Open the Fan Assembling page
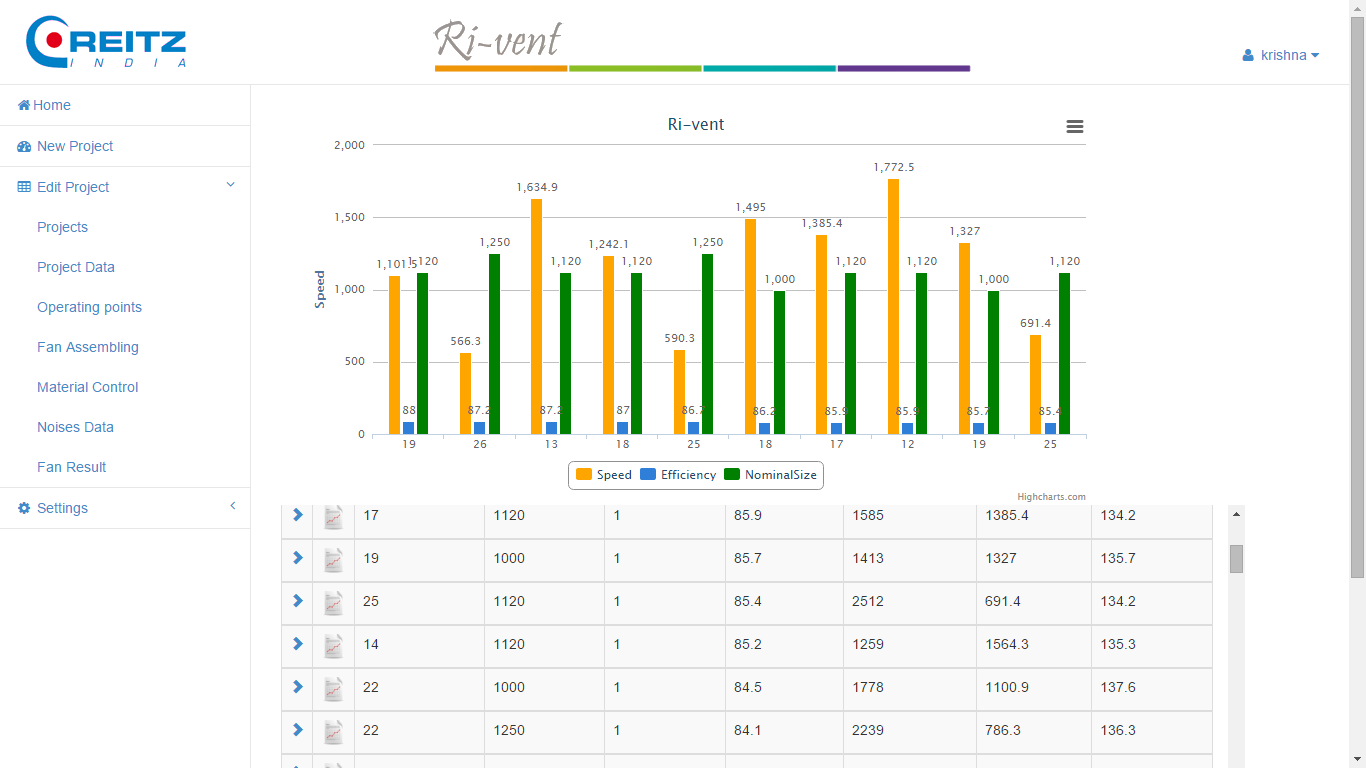This screenshot has width=1366, height=768. point(88,347)
